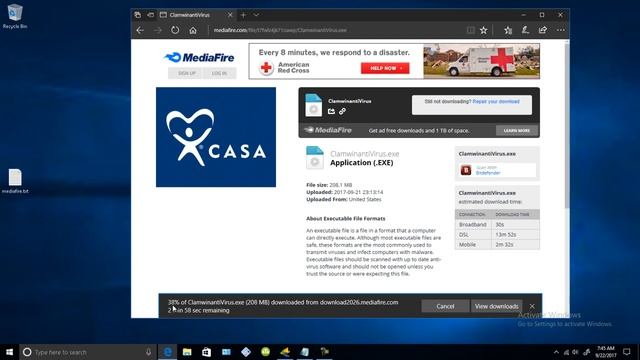Open the Recycle Bin desktop icon
The image size is (640, 360).
15,16
